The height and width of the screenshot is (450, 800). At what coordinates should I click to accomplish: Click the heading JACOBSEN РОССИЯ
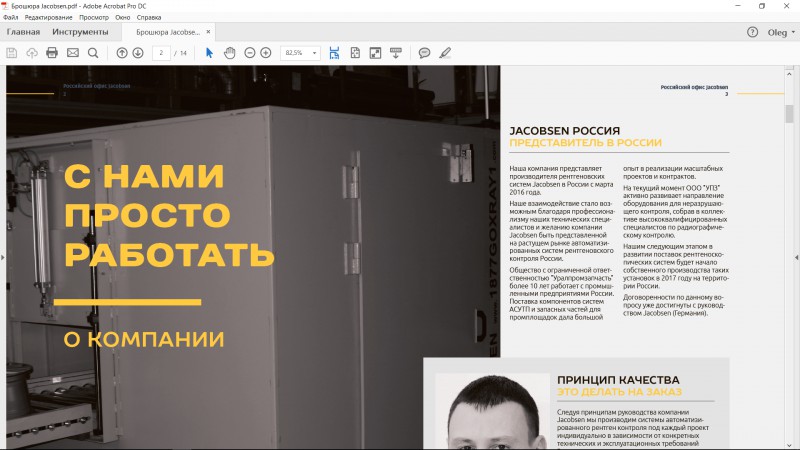565,131
